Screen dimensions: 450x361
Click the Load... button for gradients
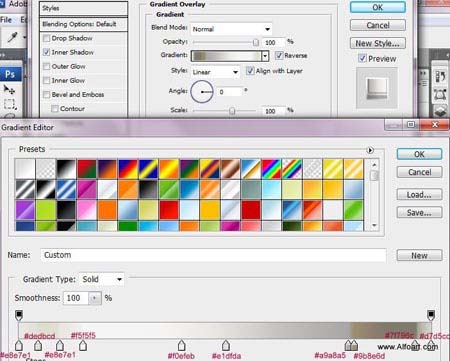(x=419, y=195)
